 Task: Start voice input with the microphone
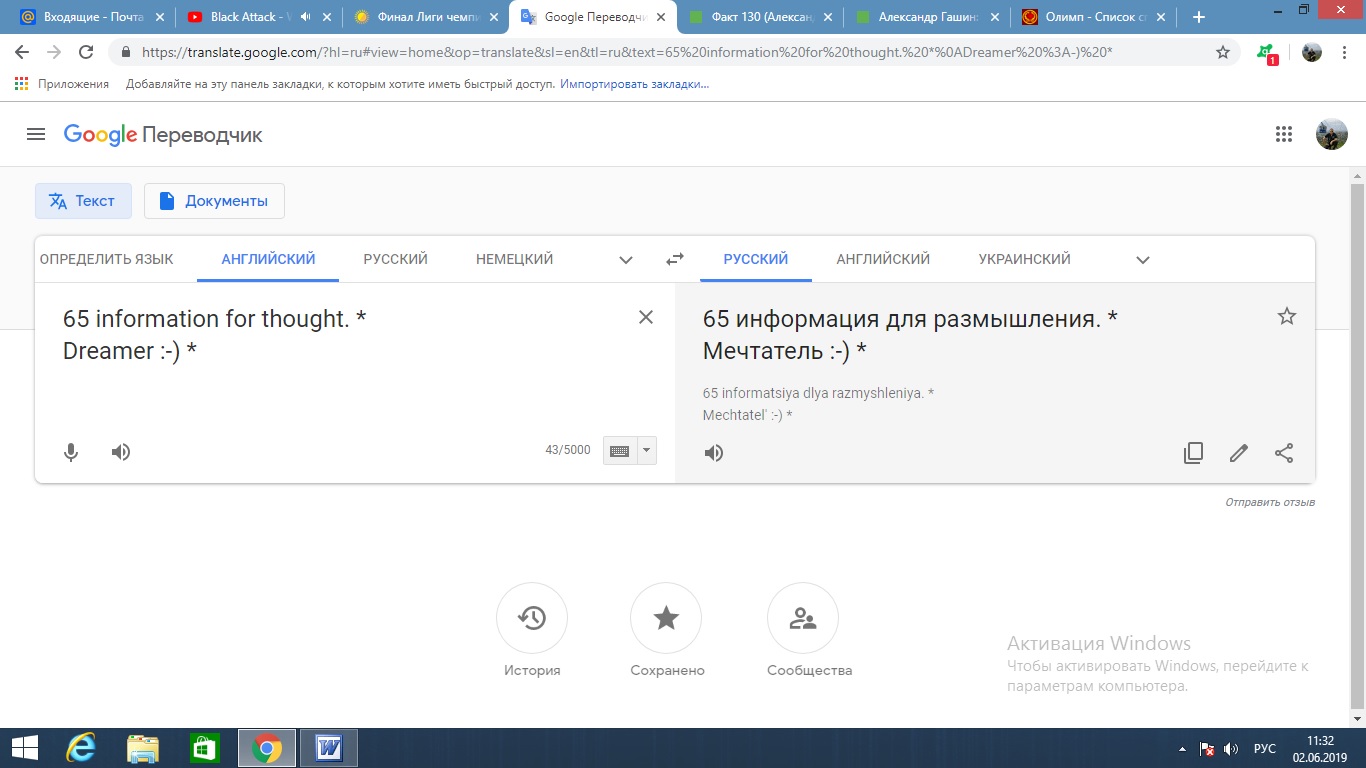[71, 452]
